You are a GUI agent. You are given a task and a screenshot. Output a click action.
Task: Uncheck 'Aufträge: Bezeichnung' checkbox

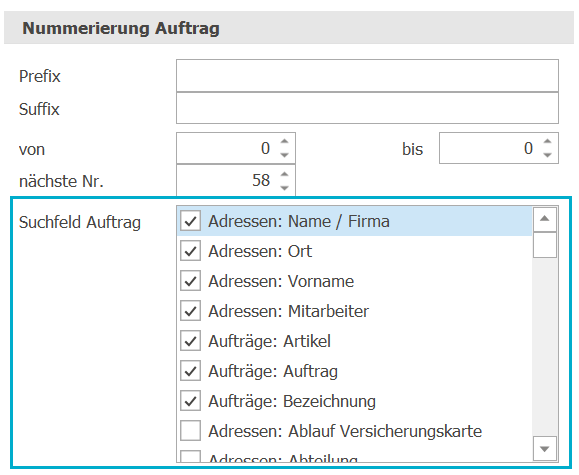click(191, 400)
